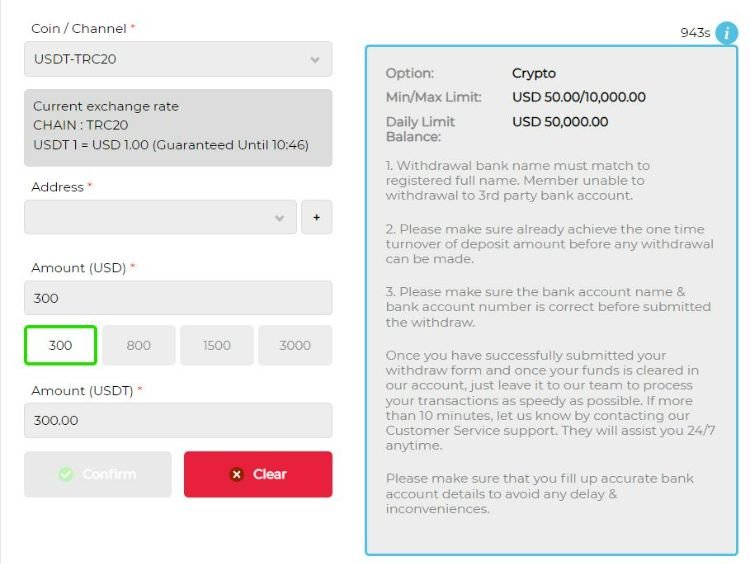The width and height of the screenshot is (750, 564).
Task: Choose the 3000 preset amount
Action: [295, 345]
